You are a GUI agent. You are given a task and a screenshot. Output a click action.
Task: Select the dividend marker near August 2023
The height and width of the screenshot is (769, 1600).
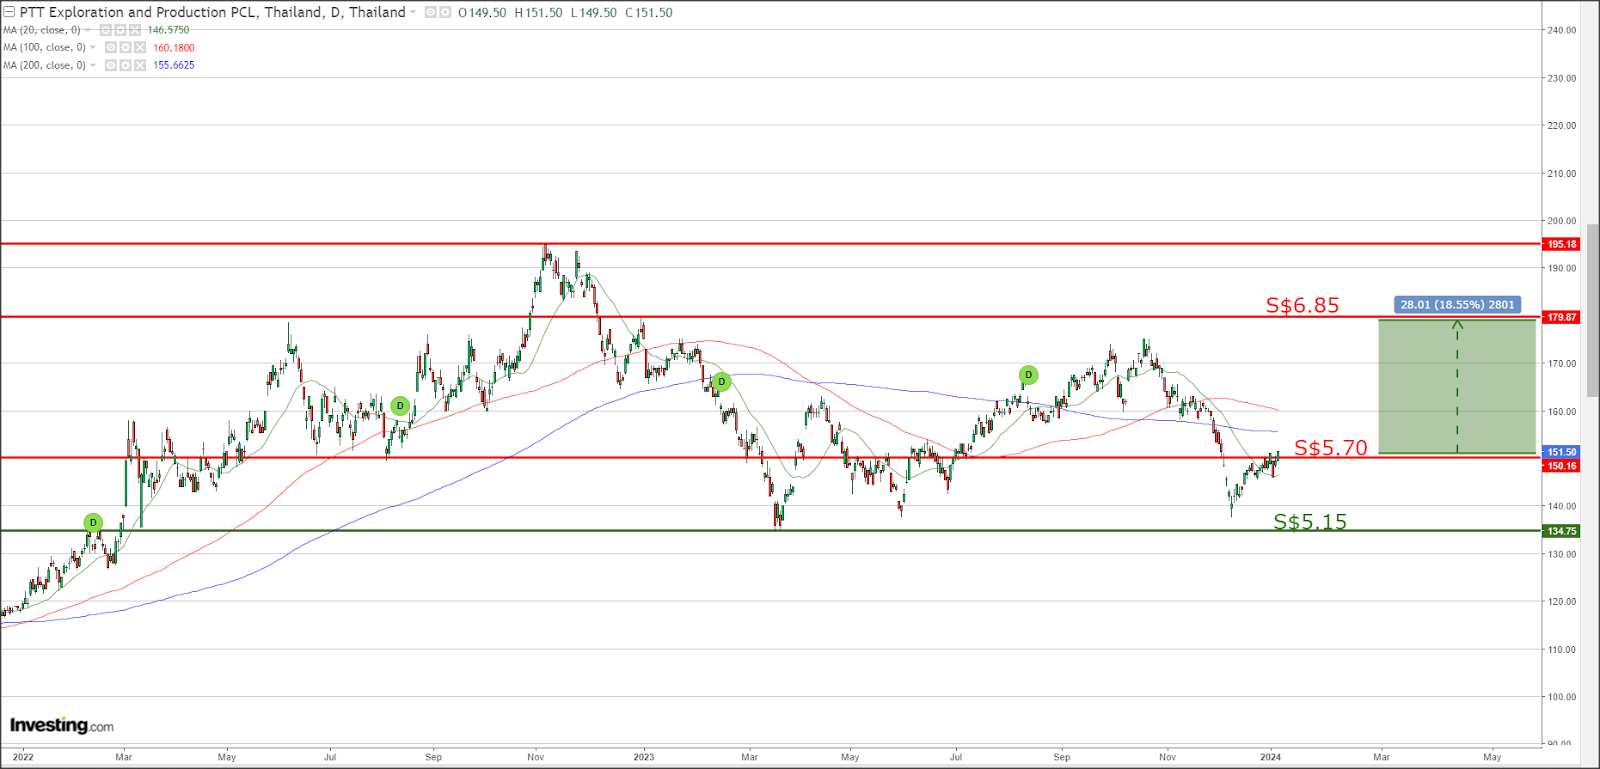point(1028,375)
